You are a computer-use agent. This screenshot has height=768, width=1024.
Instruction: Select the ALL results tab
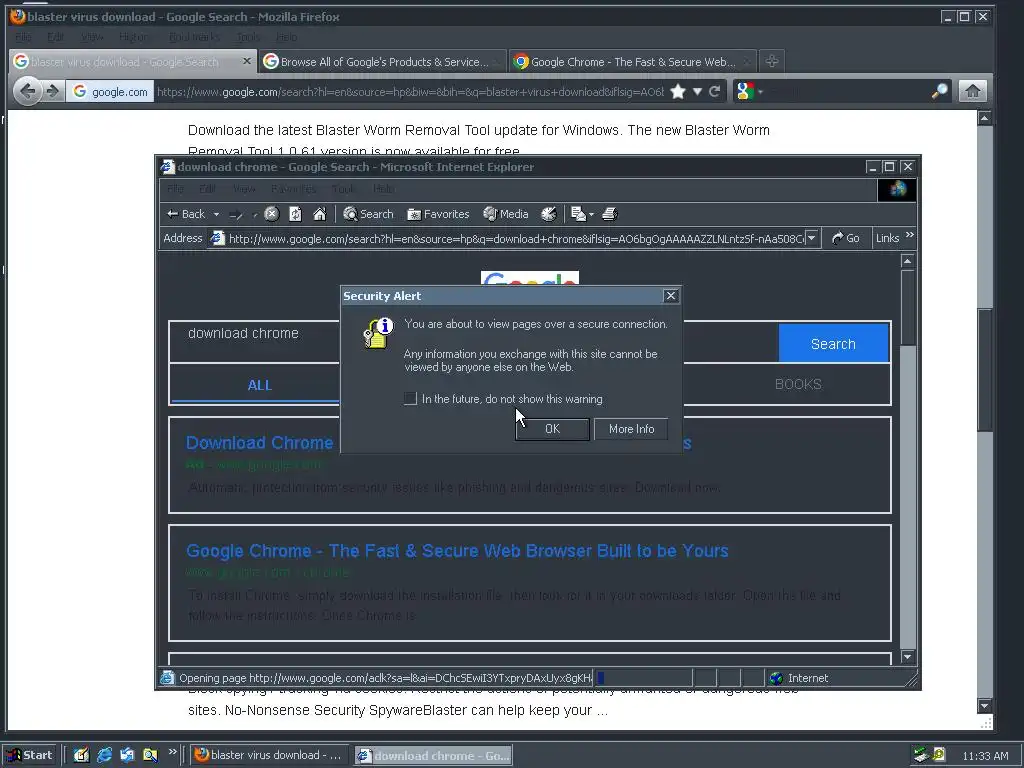(x=259, y=385)
